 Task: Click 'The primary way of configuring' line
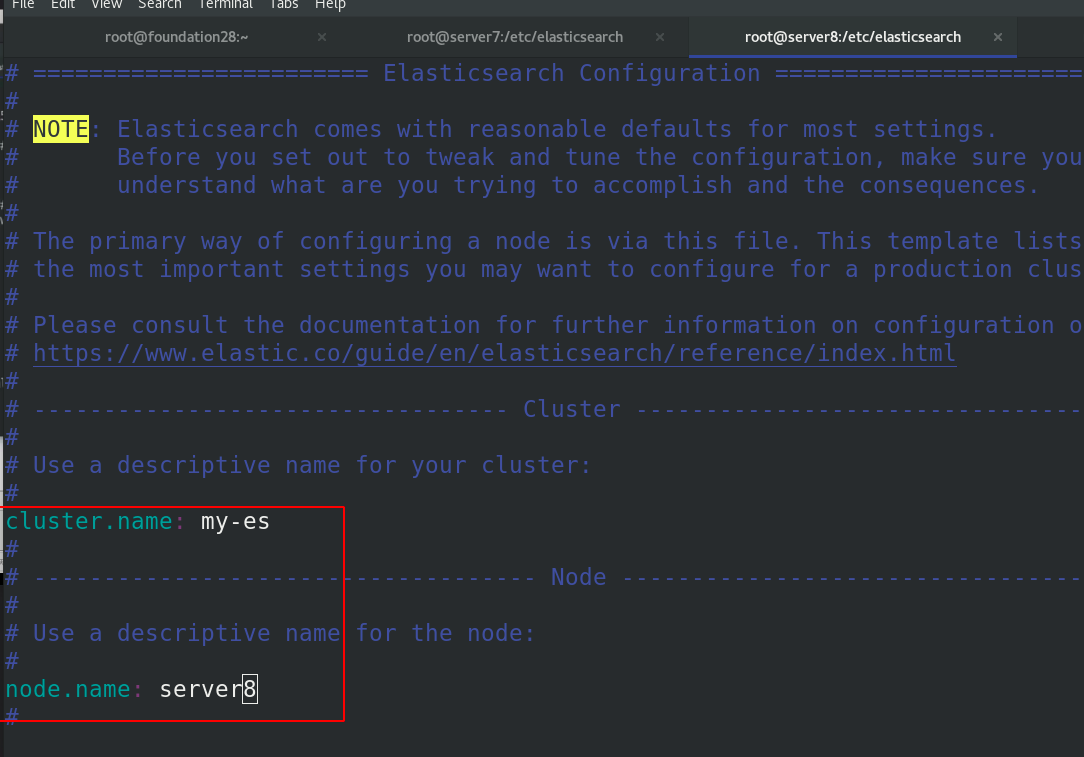pyautogui.click(x=558, y=241)
